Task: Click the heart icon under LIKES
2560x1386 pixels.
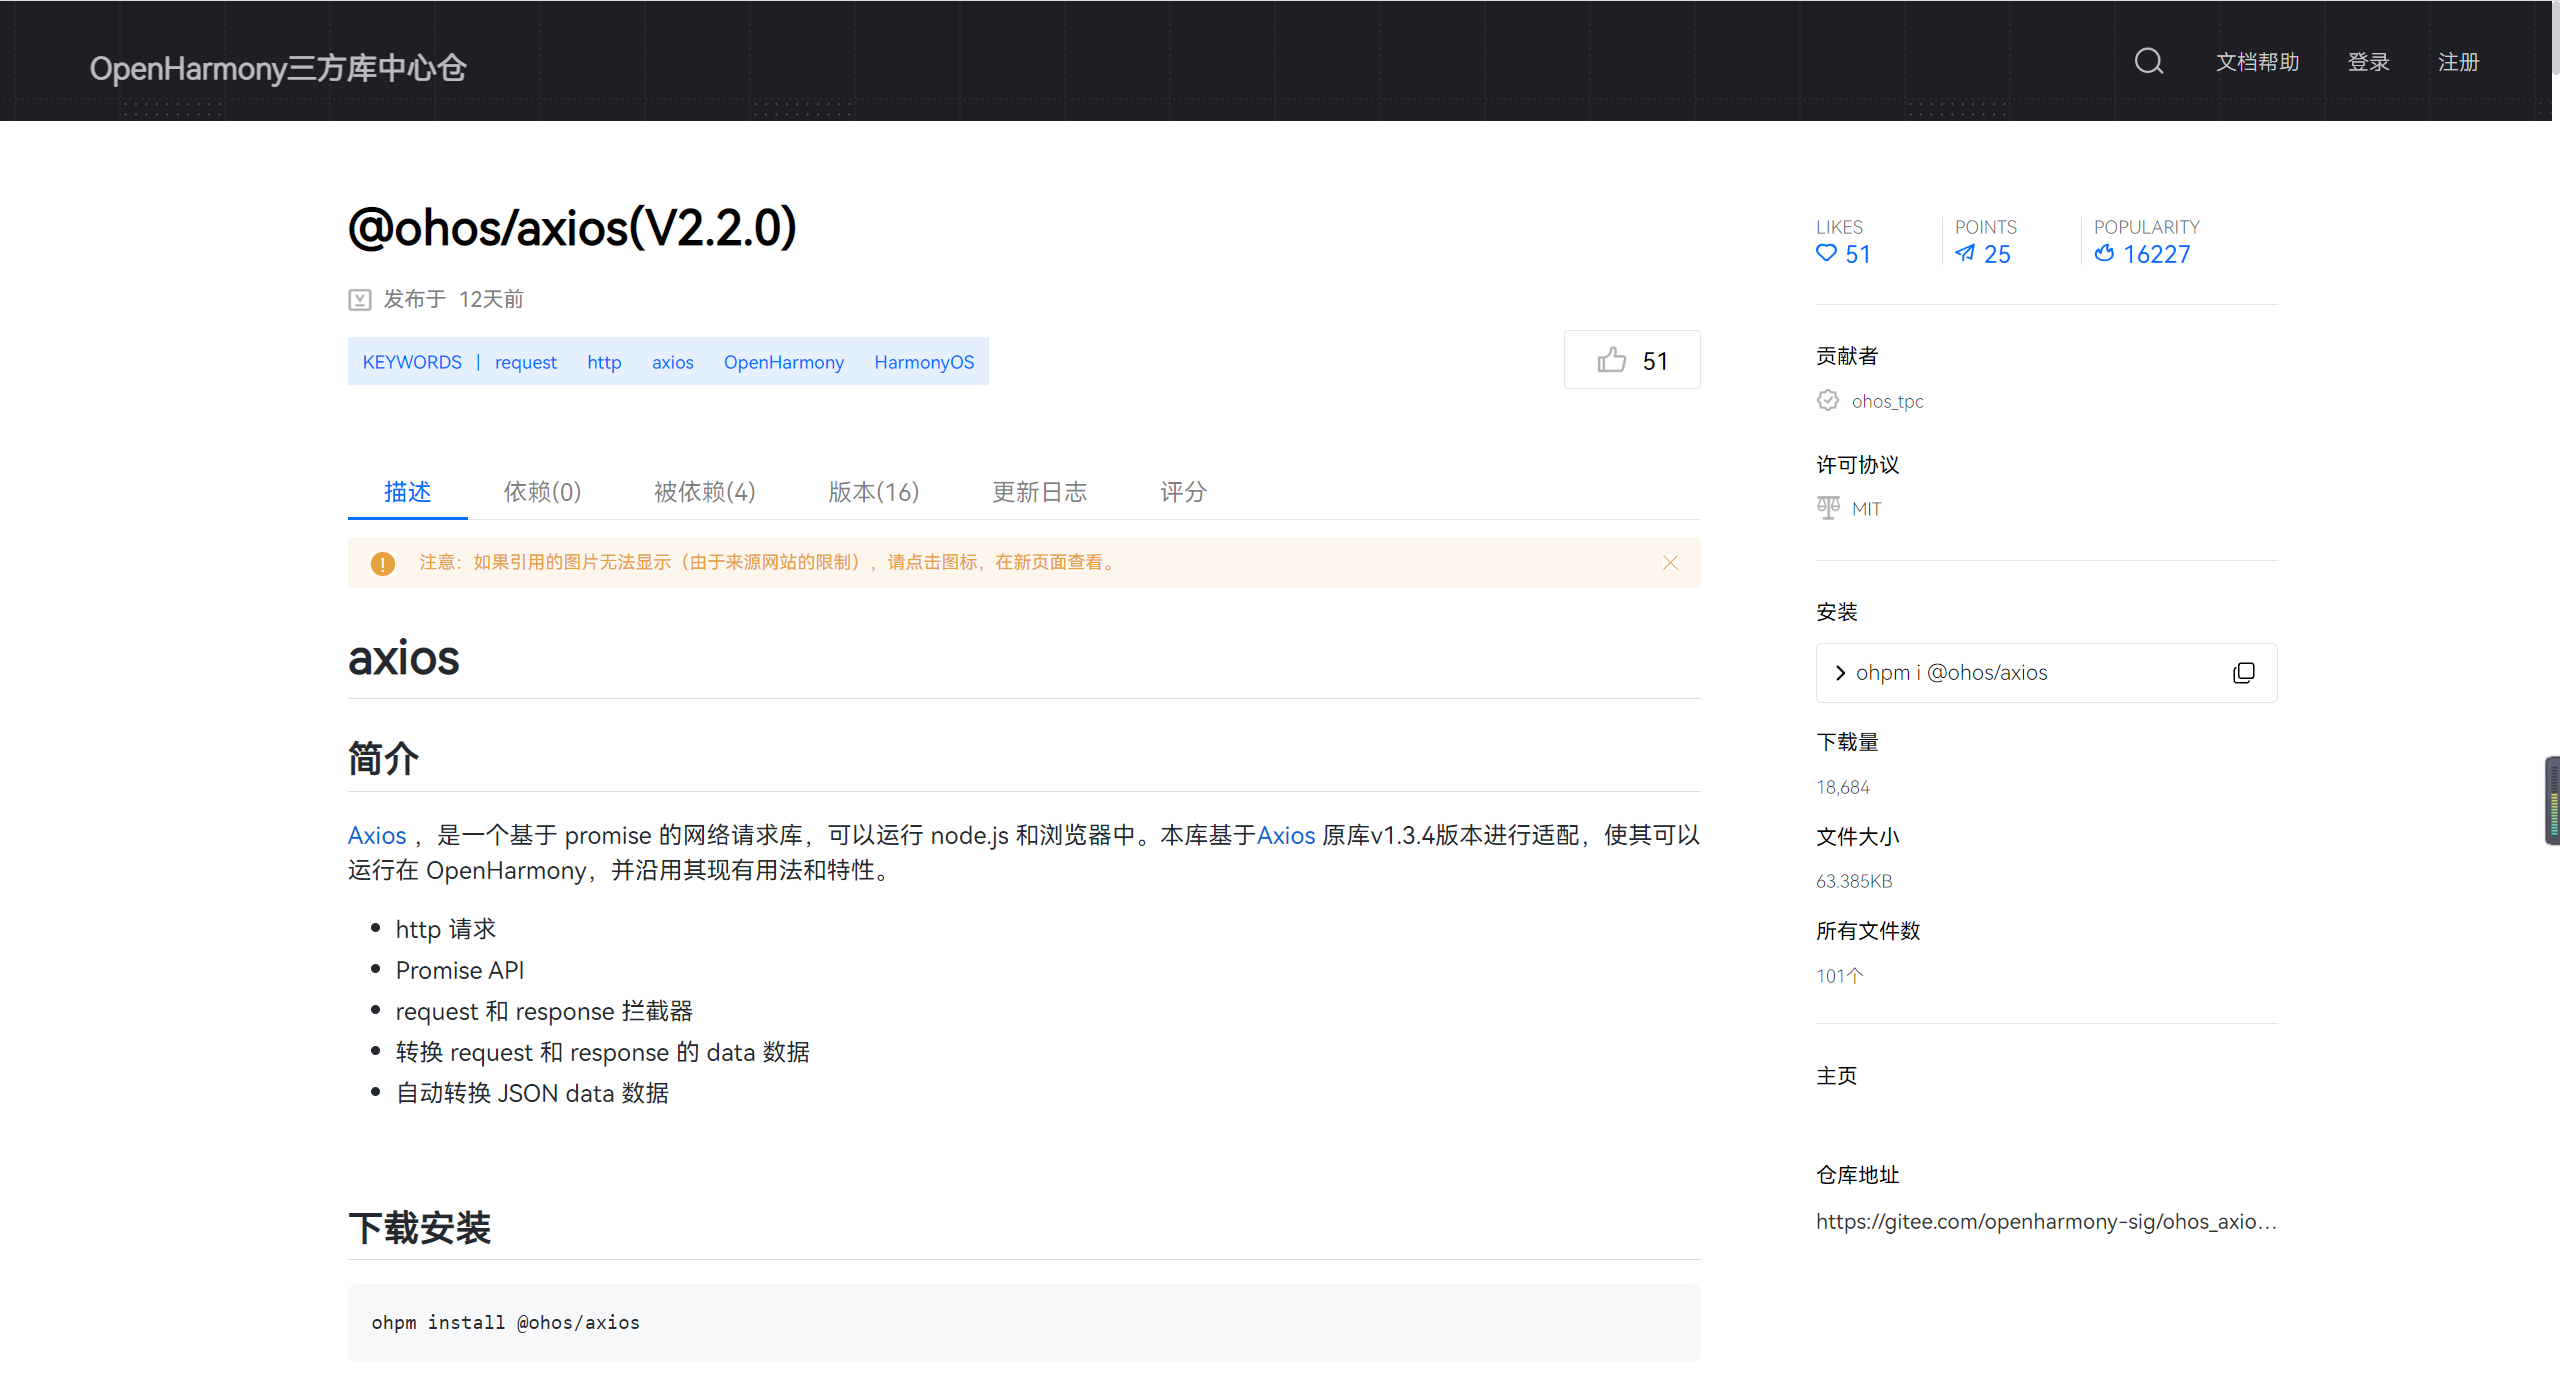Action: coord(1826,254)
